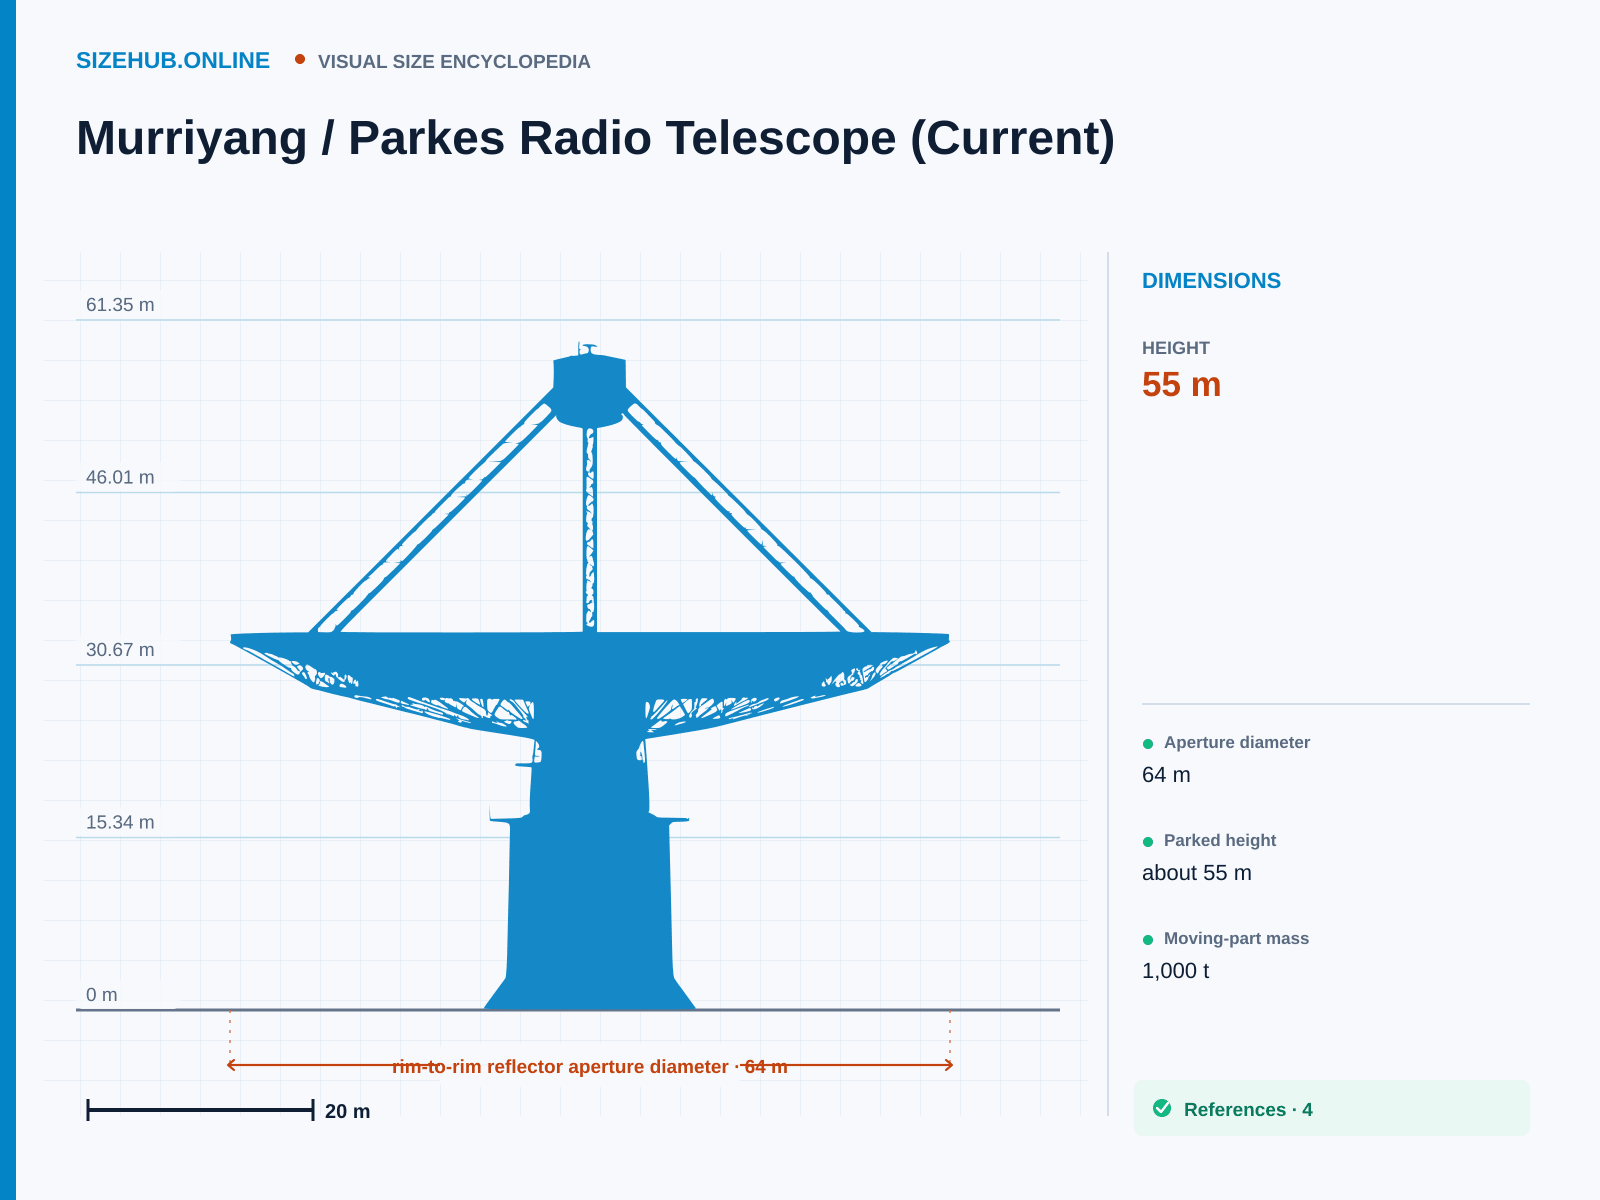Click the 30.67 m gridline label
The width and height of the screenshot is (1600, 1200).
(x=120, y=650)
